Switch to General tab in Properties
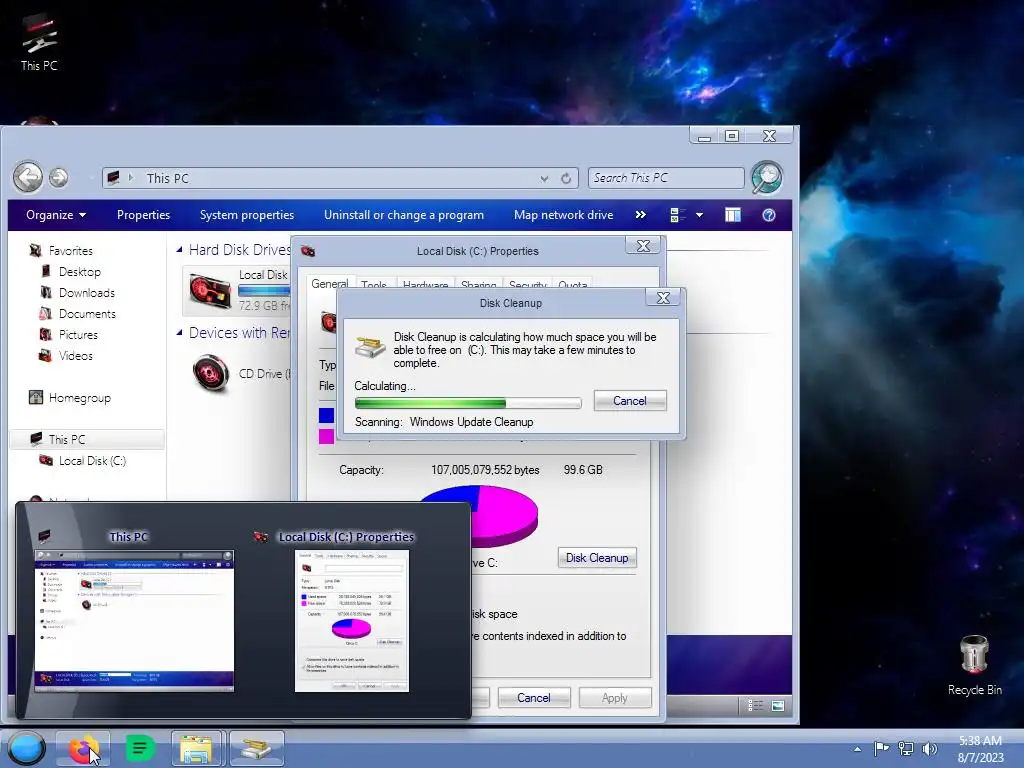Screen dimensions: 1024x768 click(x=330, y=283)
